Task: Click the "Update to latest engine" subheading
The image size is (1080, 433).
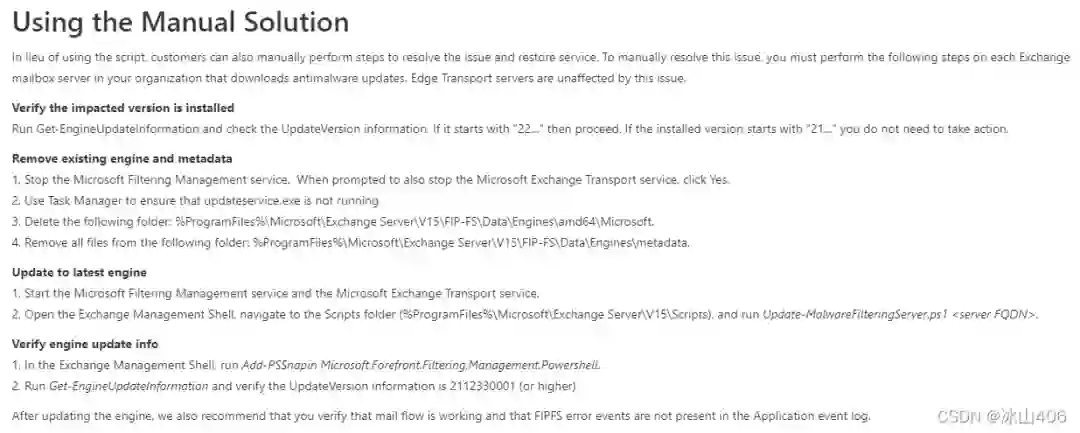Action: 79,272
